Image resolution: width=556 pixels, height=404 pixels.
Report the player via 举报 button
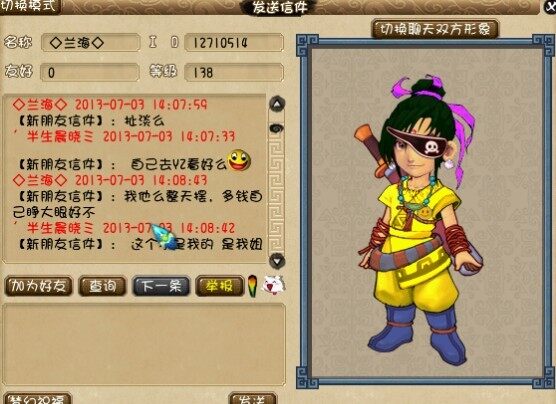[219, 286]
